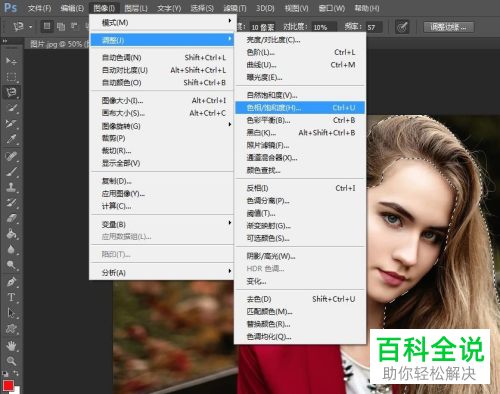
Task: Open the tool preset picker dropdown arrow
Action: point(30,27)
